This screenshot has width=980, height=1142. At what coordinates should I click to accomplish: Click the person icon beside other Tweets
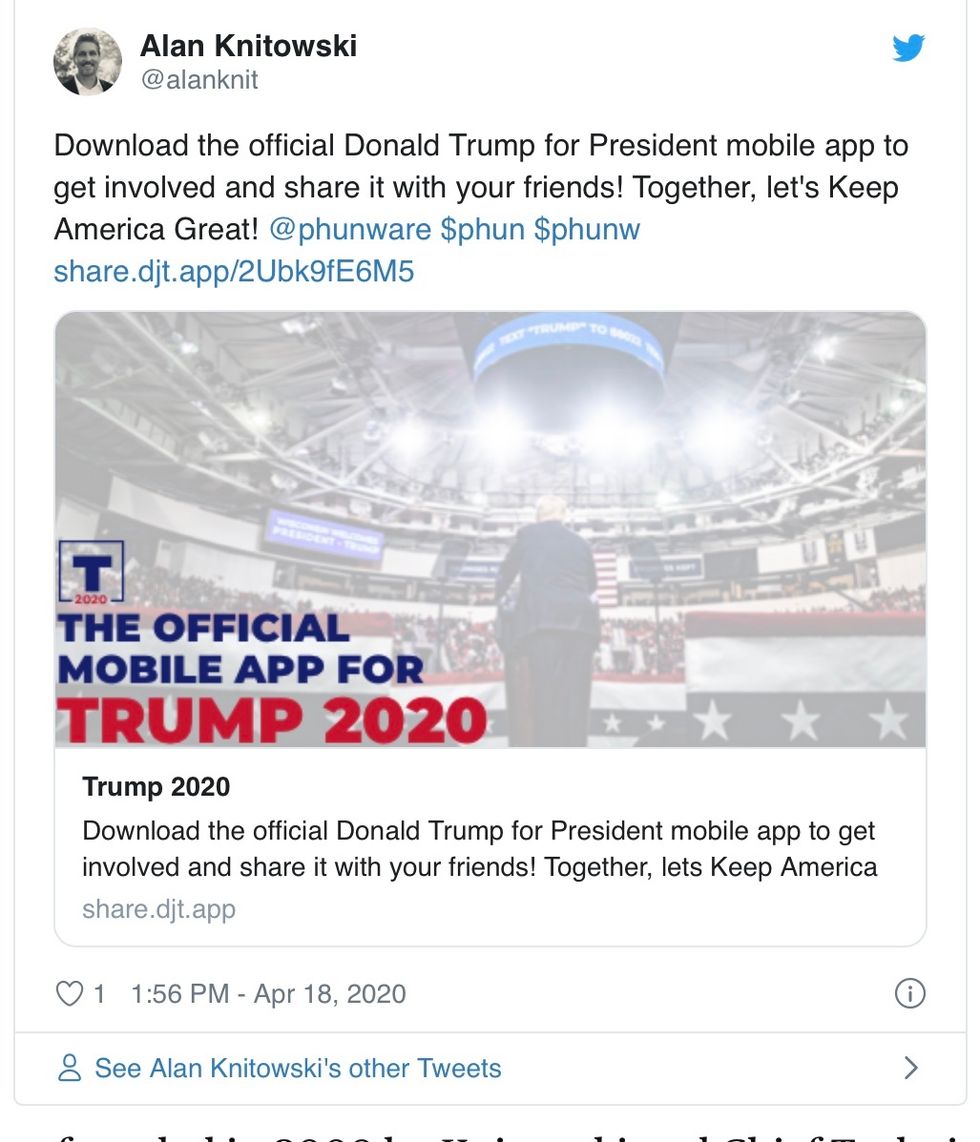coord(70,1068)
